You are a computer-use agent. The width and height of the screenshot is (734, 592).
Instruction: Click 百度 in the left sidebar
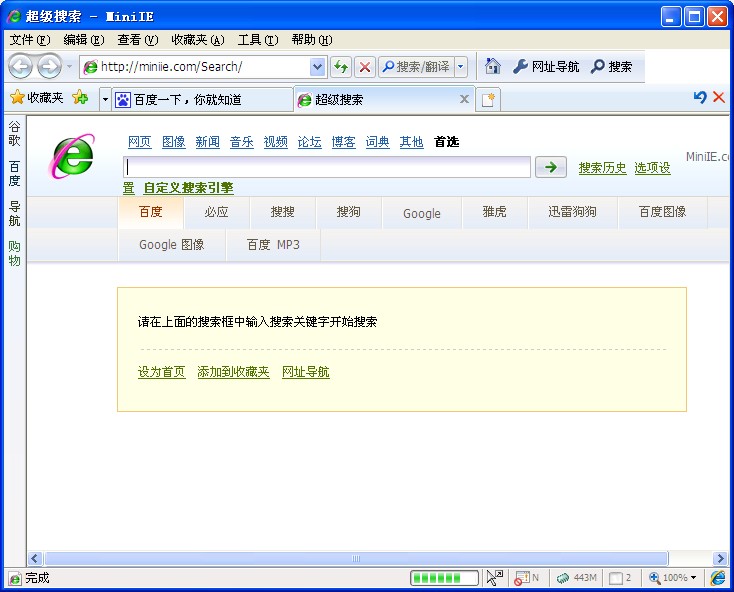[15, 174]
